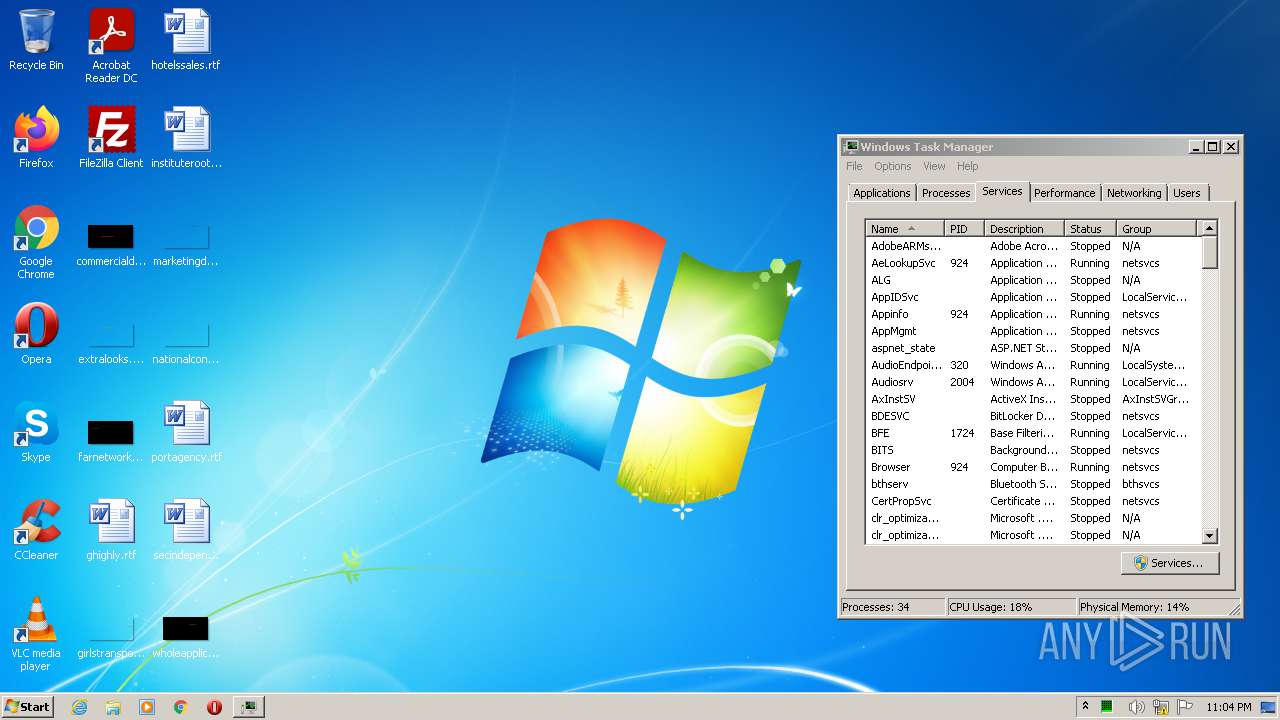This screenshot has width=1280, height=720.
Task: Open the Recycle Bin desktop icon
Action: (x=36, y=40)
